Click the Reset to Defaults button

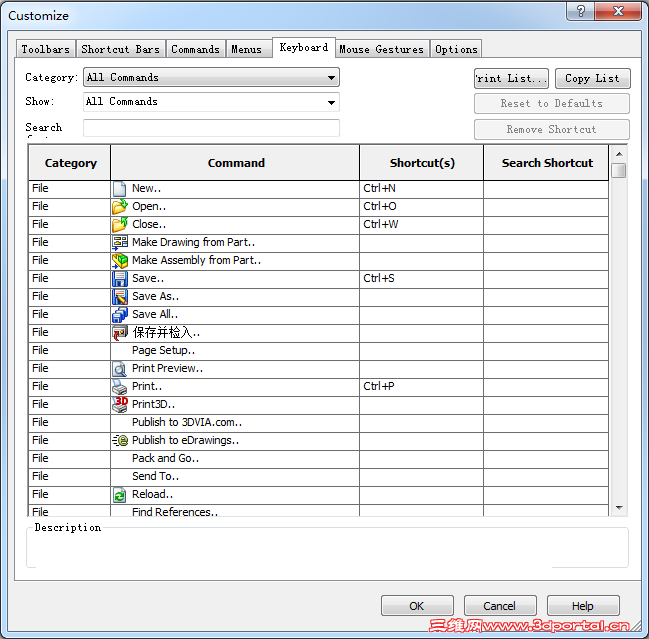552,103
